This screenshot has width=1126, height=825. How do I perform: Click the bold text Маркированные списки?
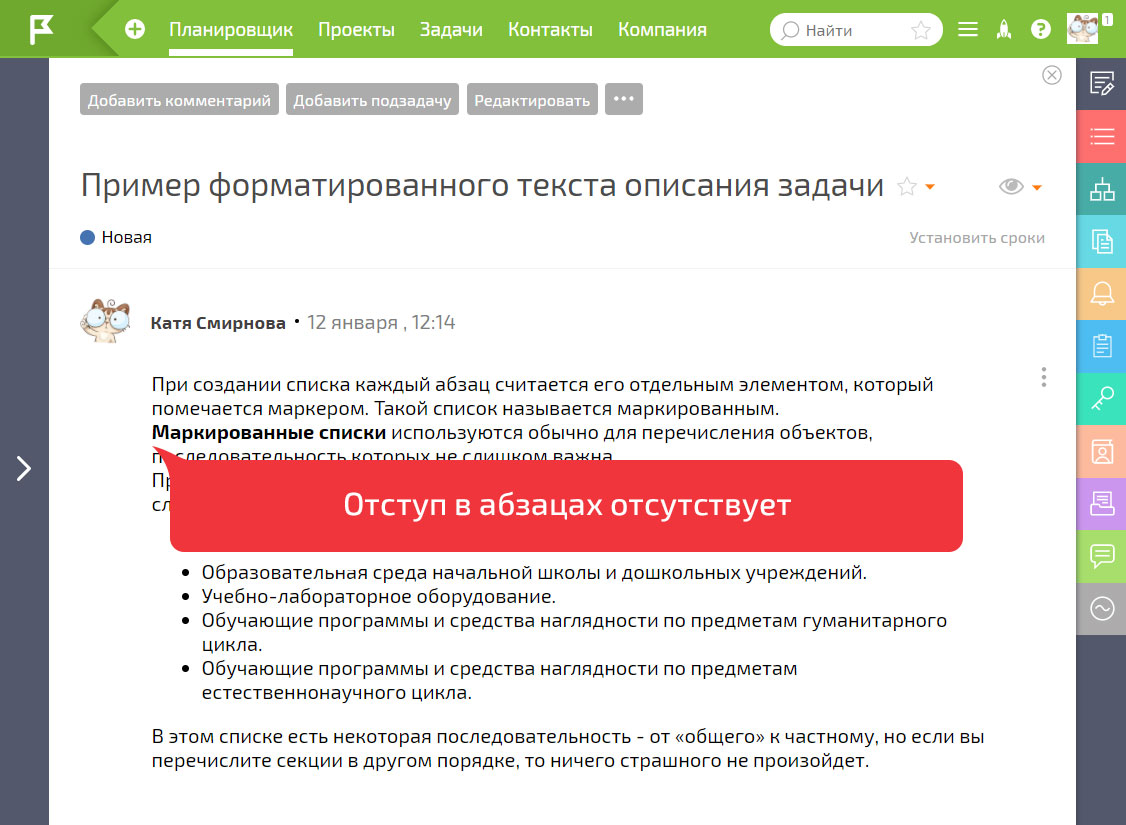point(269,432)
